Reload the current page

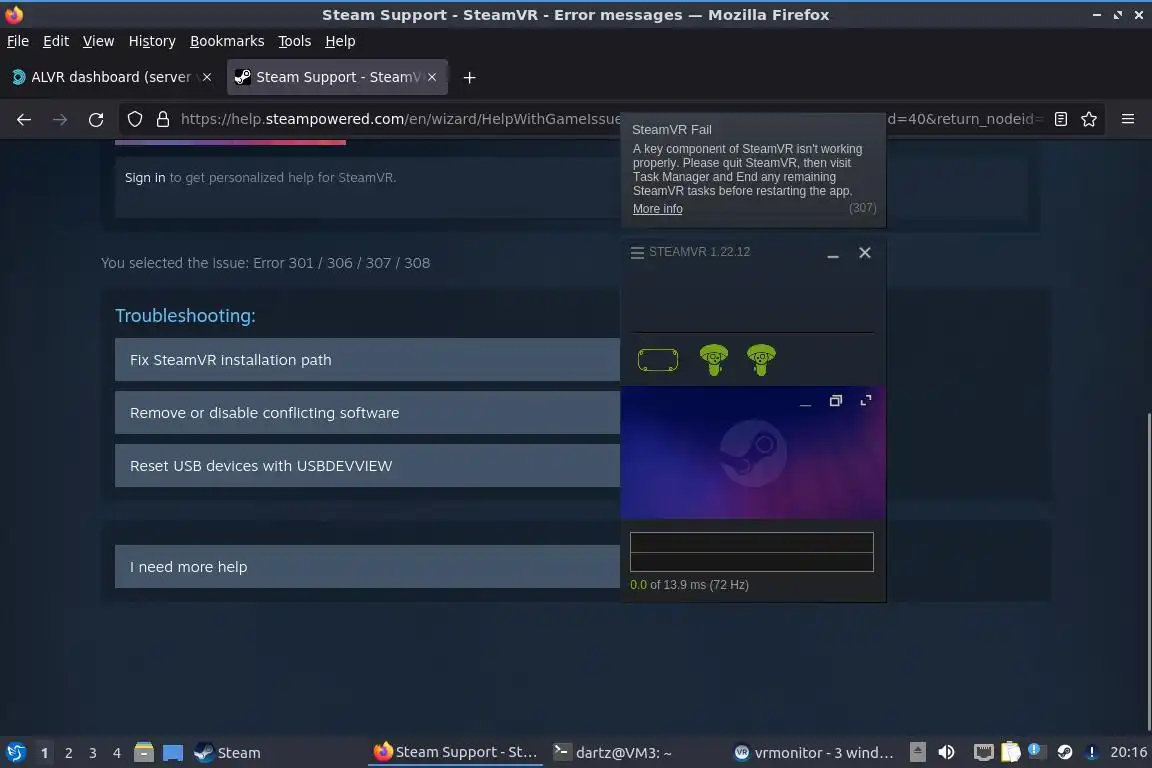pyautogui.click(x=96, y=119)
